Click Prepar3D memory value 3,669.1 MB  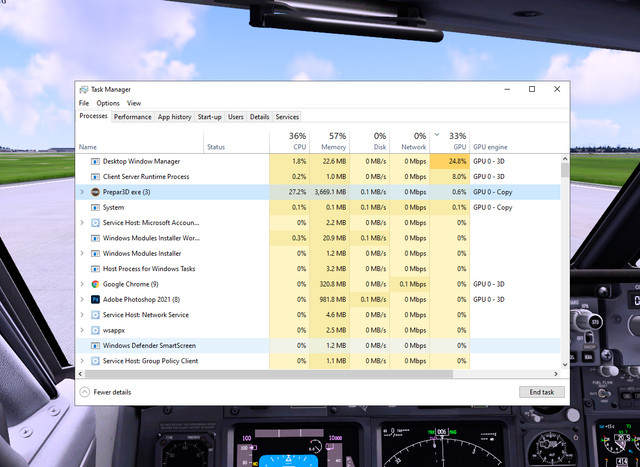(330, 192)
